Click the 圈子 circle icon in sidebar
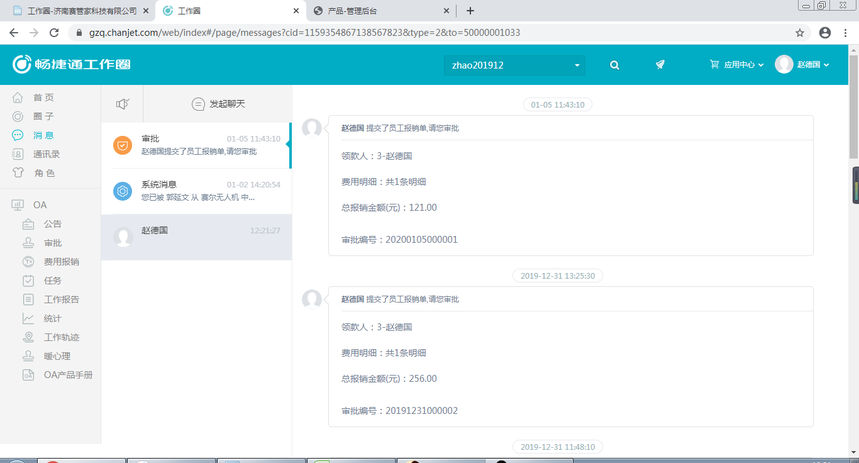859x463 pixels. click(18, 116)
